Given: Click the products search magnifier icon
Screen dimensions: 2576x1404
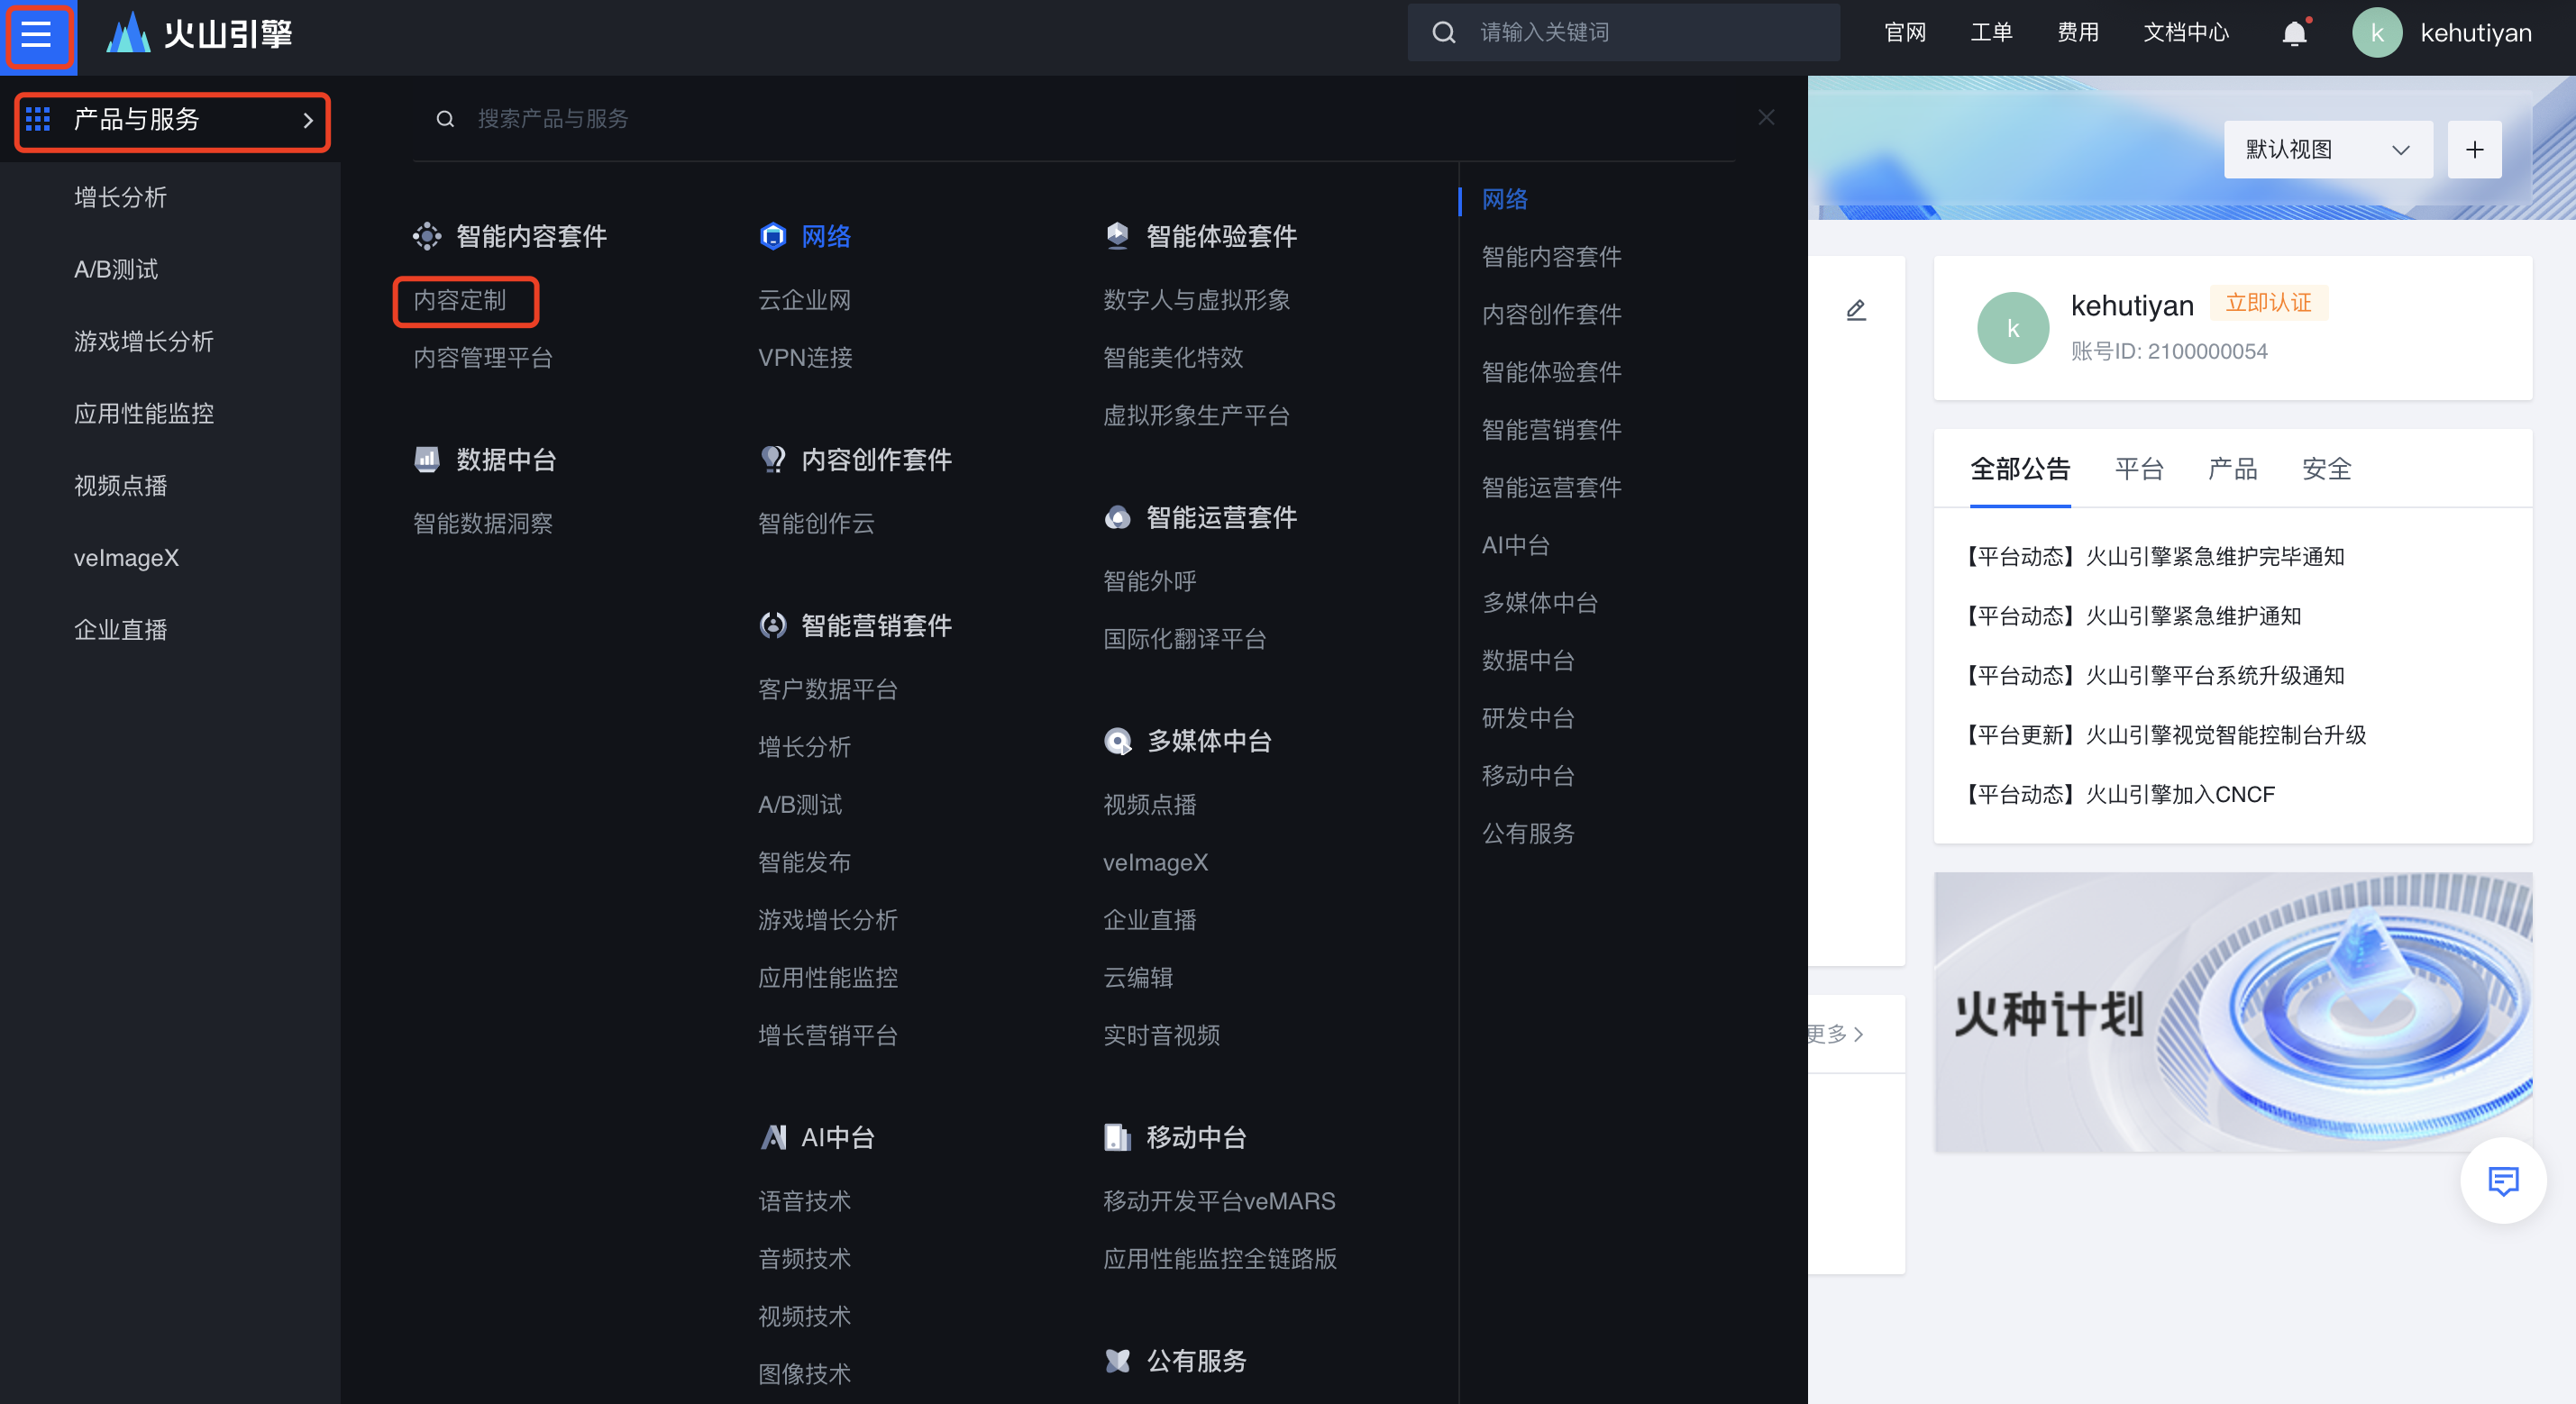Looking at the screenshot, I should (x=445, y=119).
